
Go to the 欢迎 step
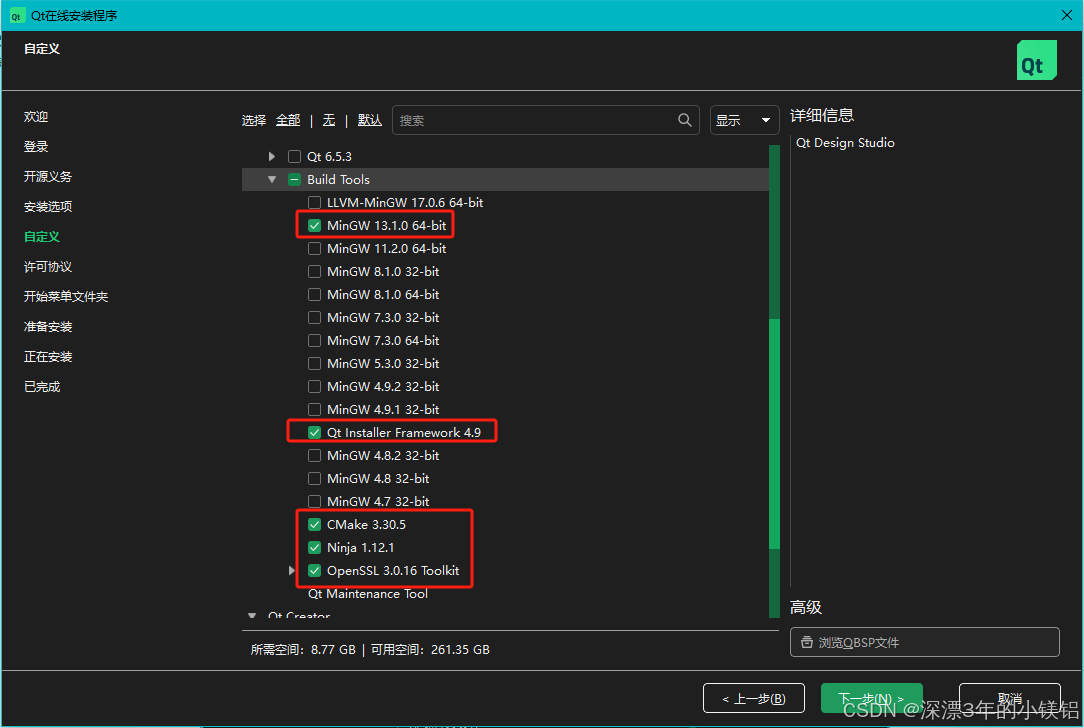36,117
